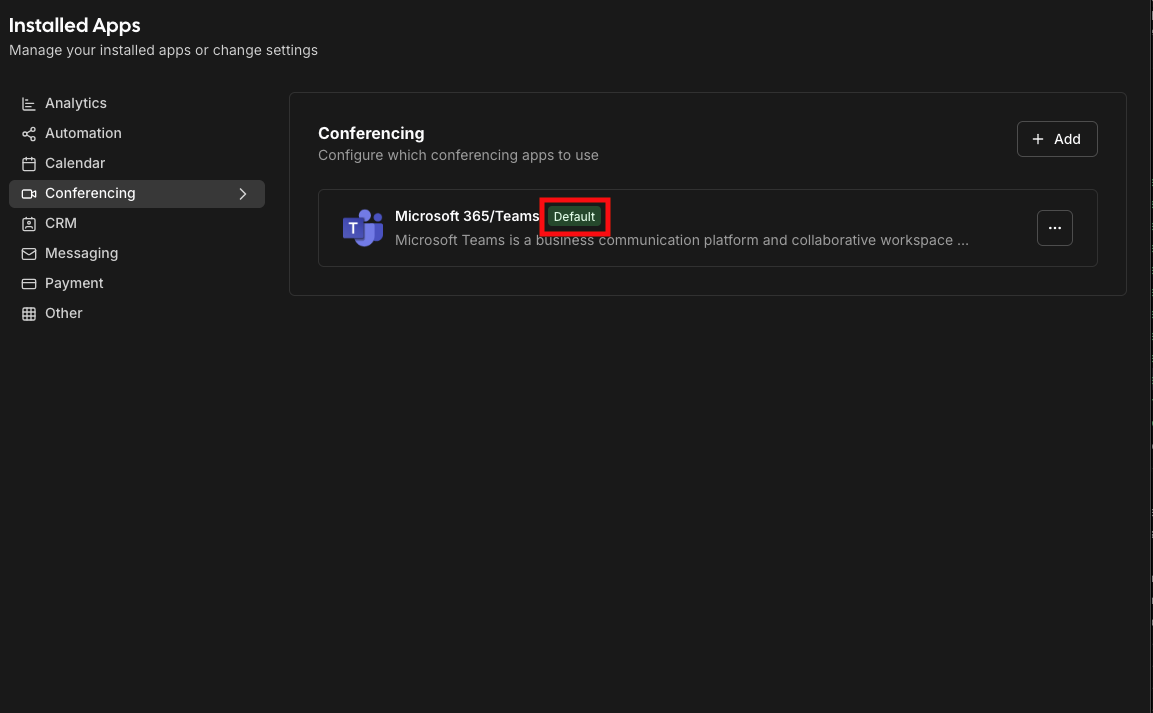Open the three-dot options menu for Teams
The image size is (1153, 713).
coord(1054,228)
